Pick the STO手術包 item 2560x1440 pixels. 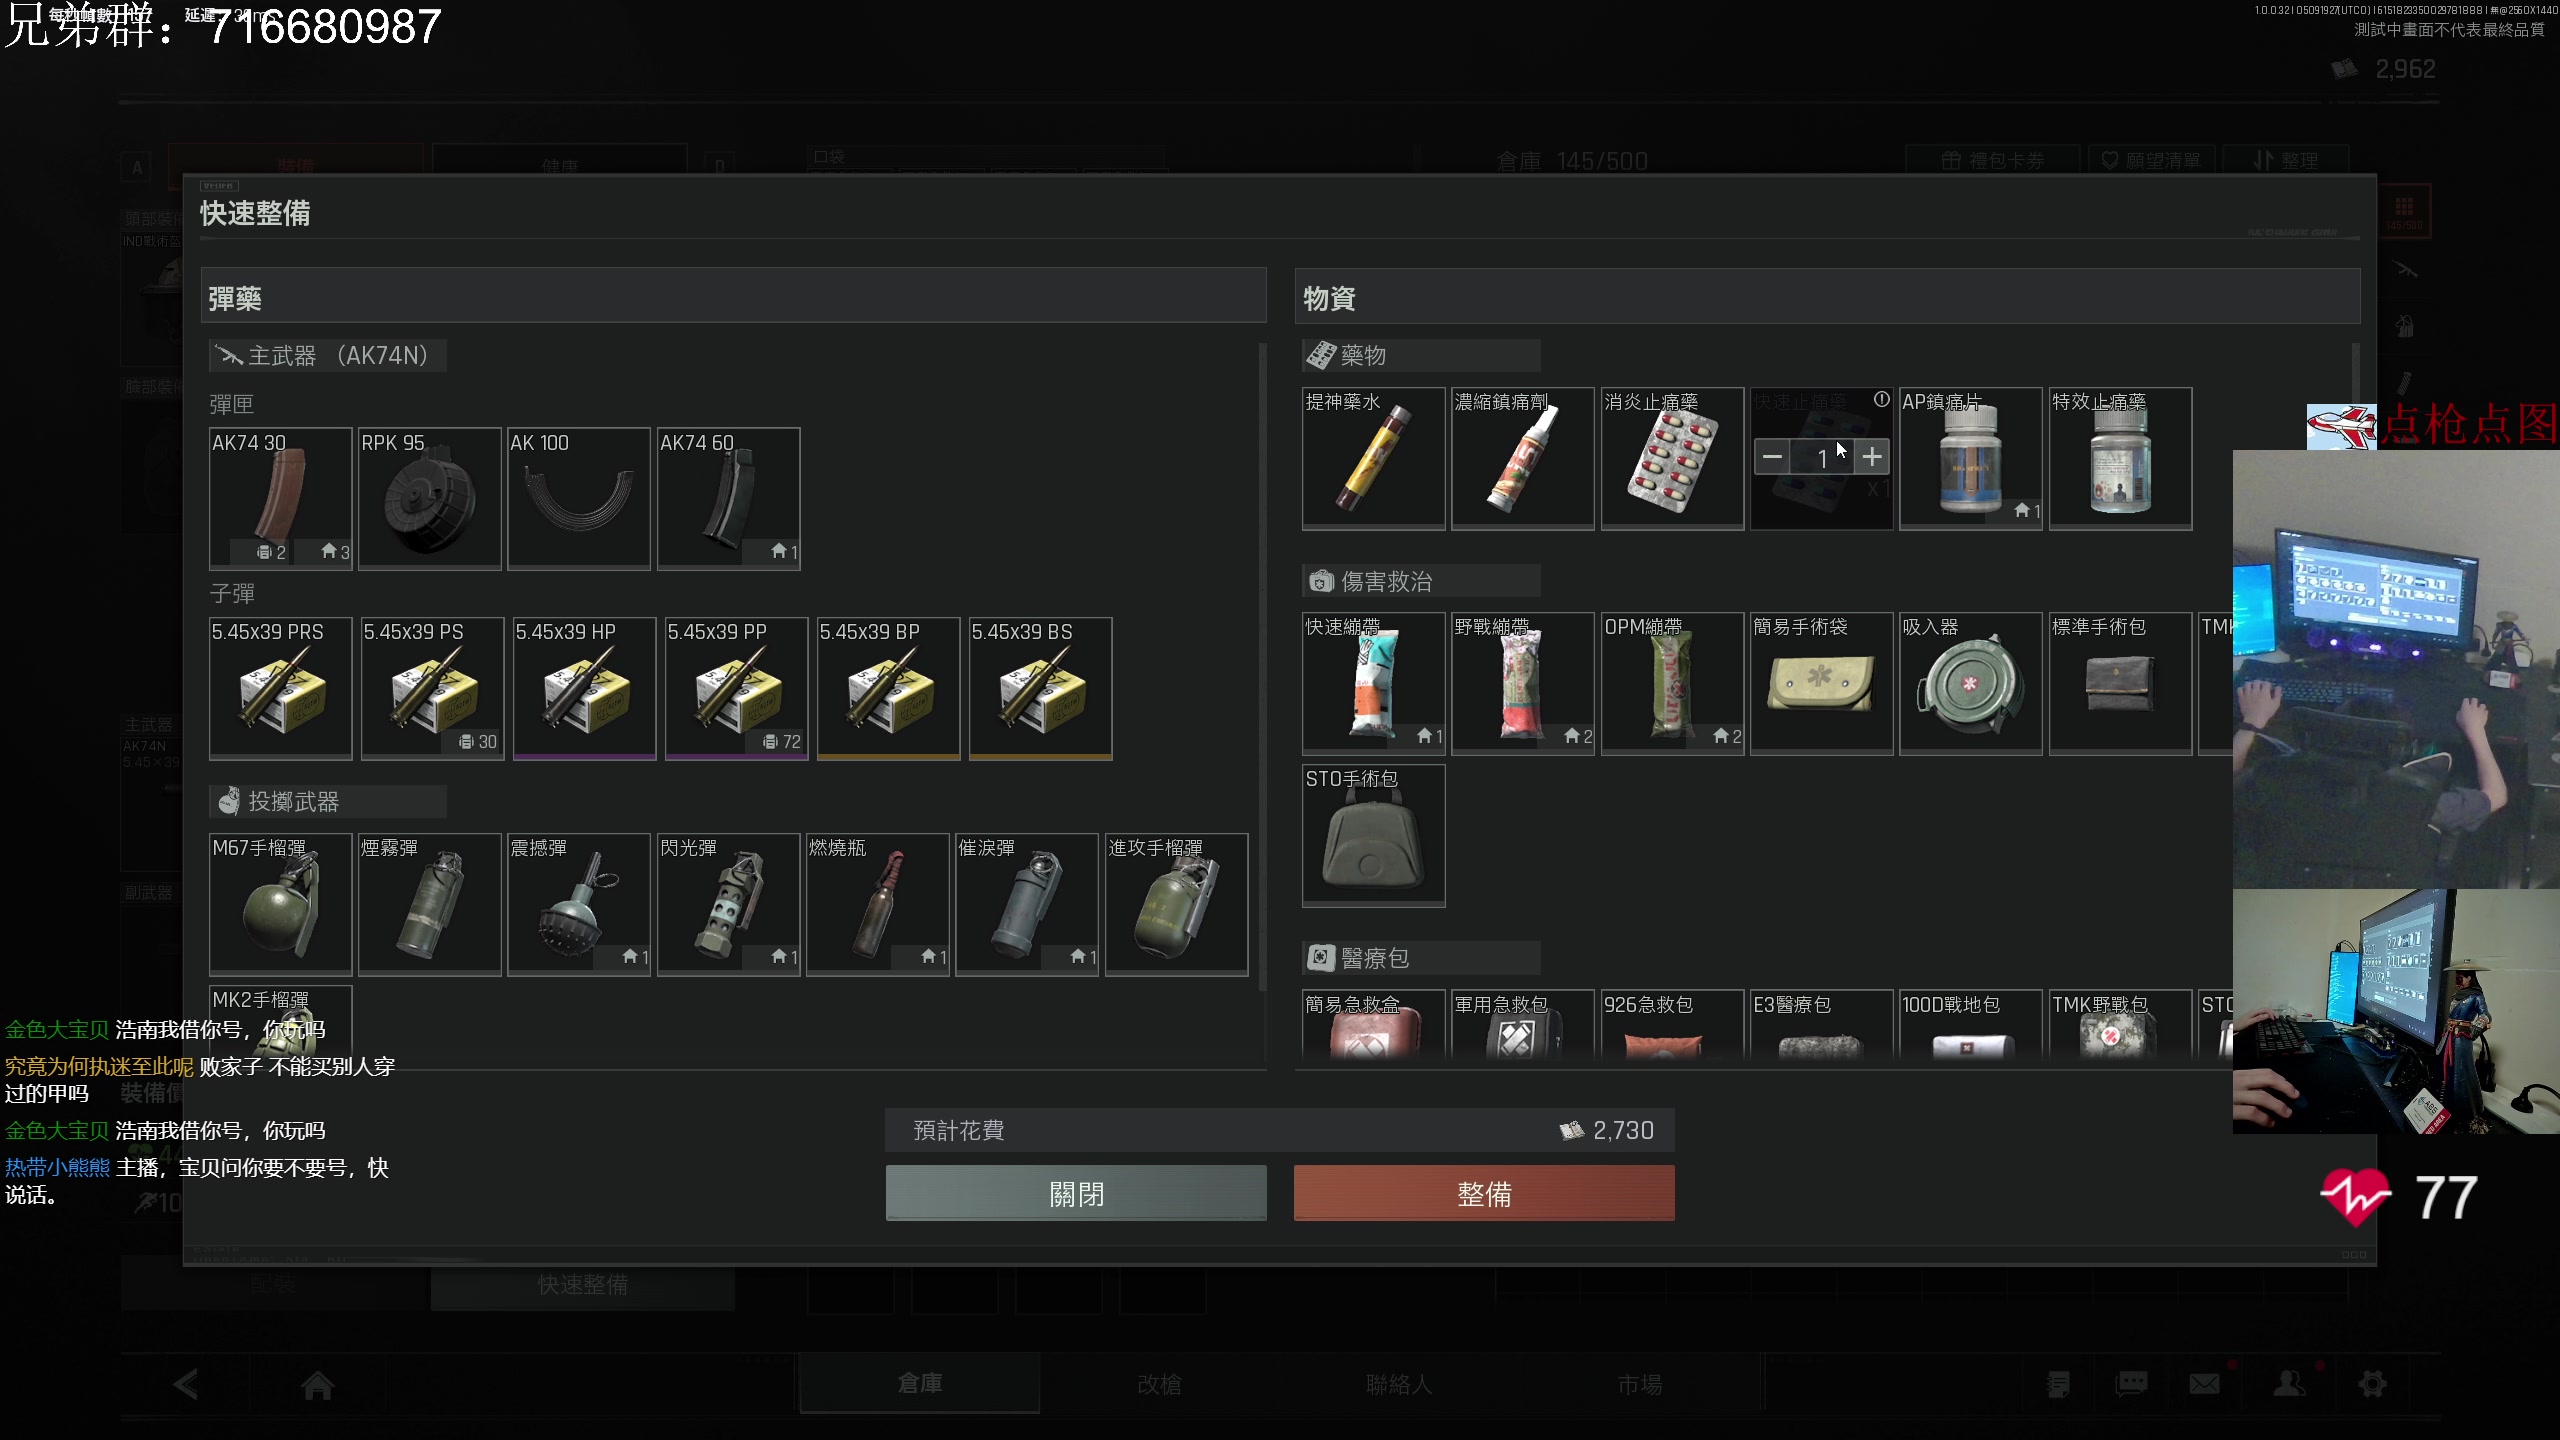pos(1373,835)
